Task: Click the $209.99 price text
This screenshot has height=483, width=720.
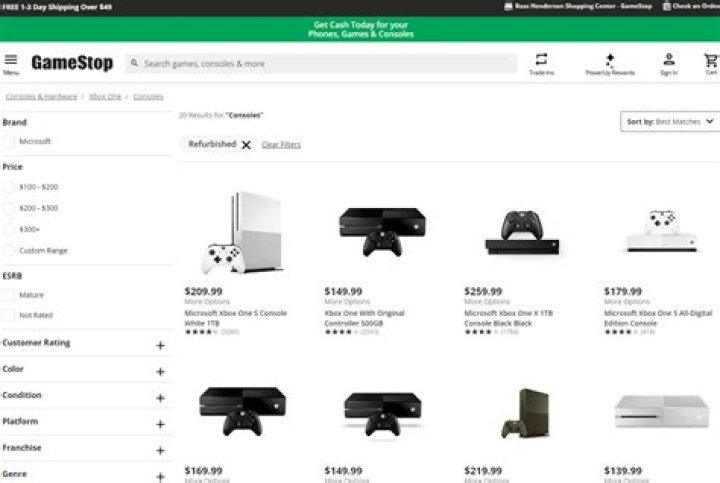Action: (x=203, y=291)
